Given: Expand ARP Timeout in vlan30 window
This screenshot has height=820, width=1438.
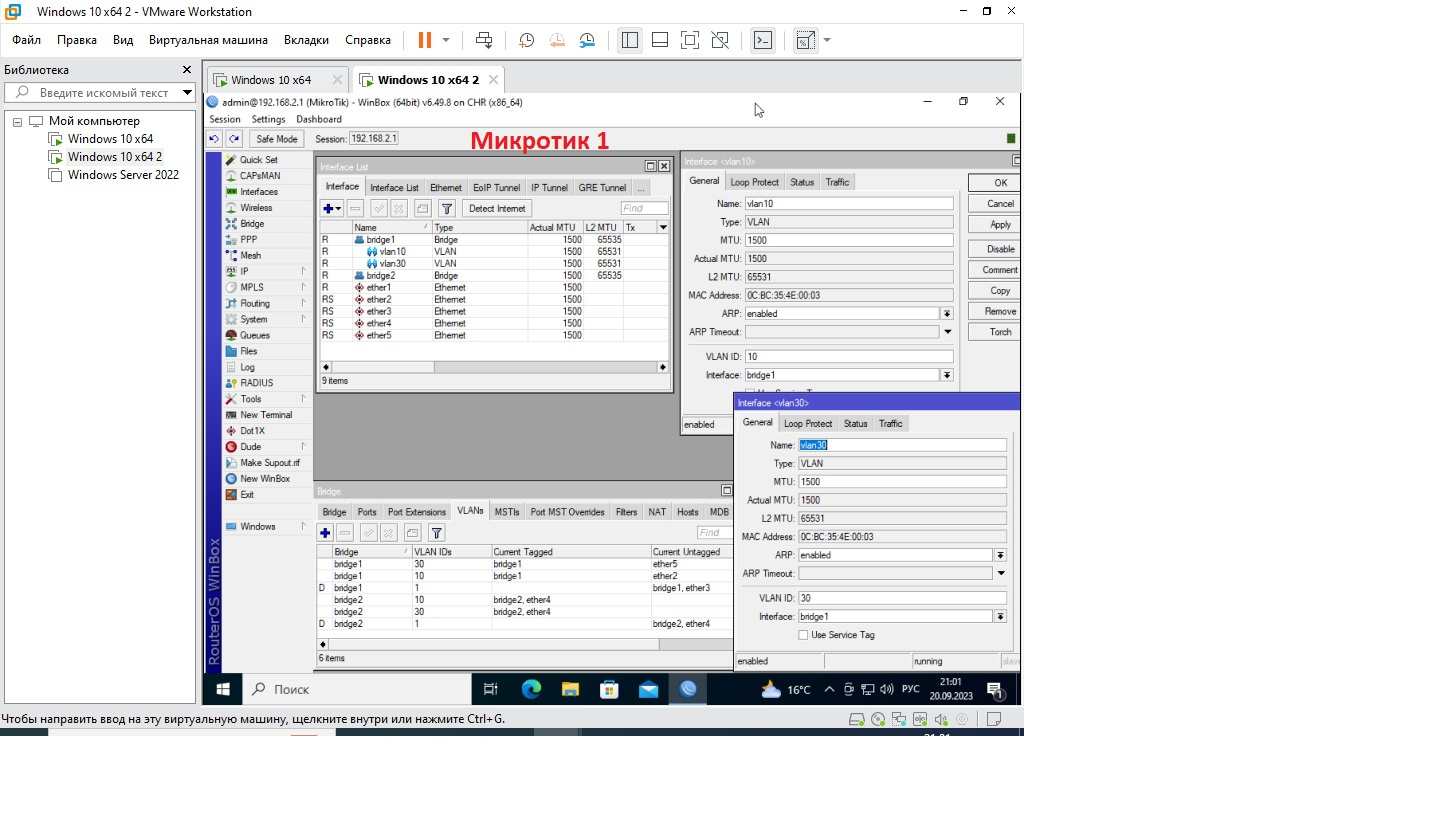Looking at the screenshot, I should [x=1000, y=574].
